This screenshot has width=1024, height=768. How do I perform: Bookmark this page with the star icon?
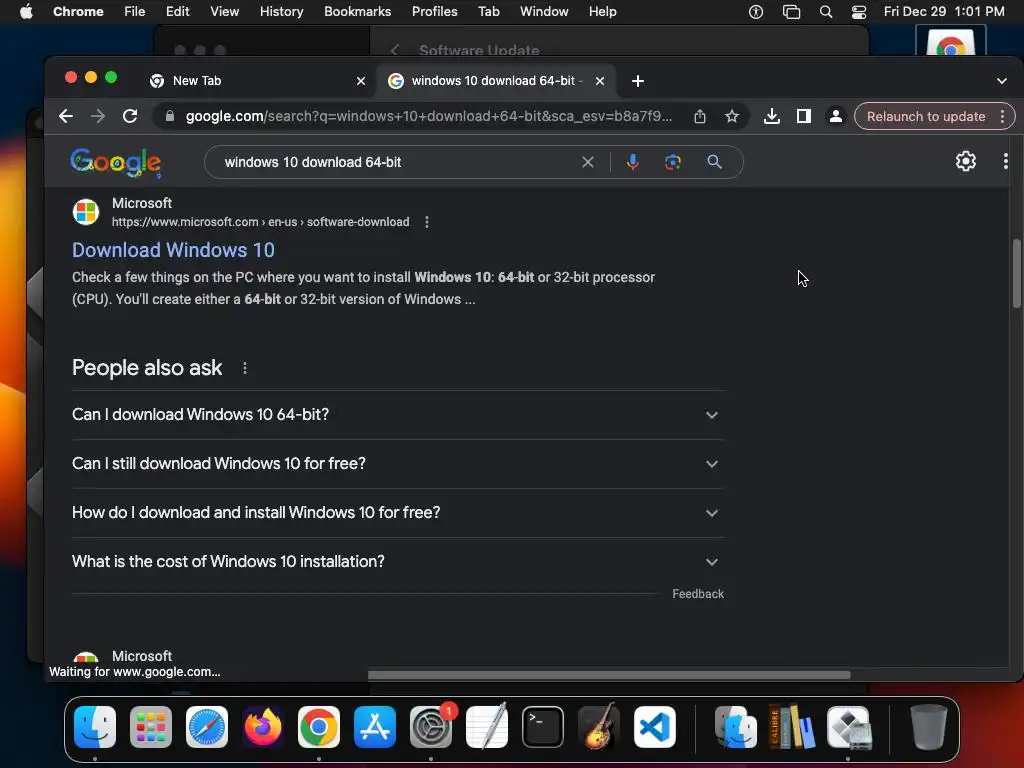click(732, 116)
